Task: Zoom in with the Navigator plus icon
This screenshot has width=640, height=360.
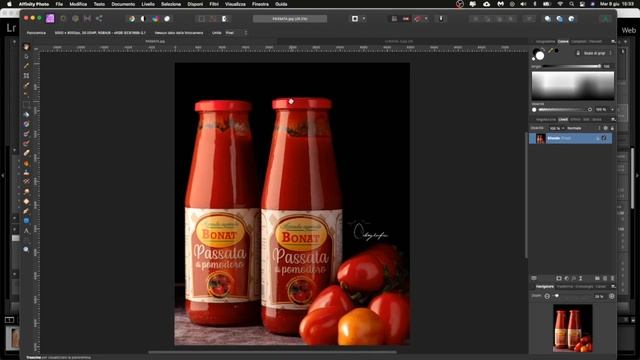Action: pyautogui.click(x=611, y=296)
